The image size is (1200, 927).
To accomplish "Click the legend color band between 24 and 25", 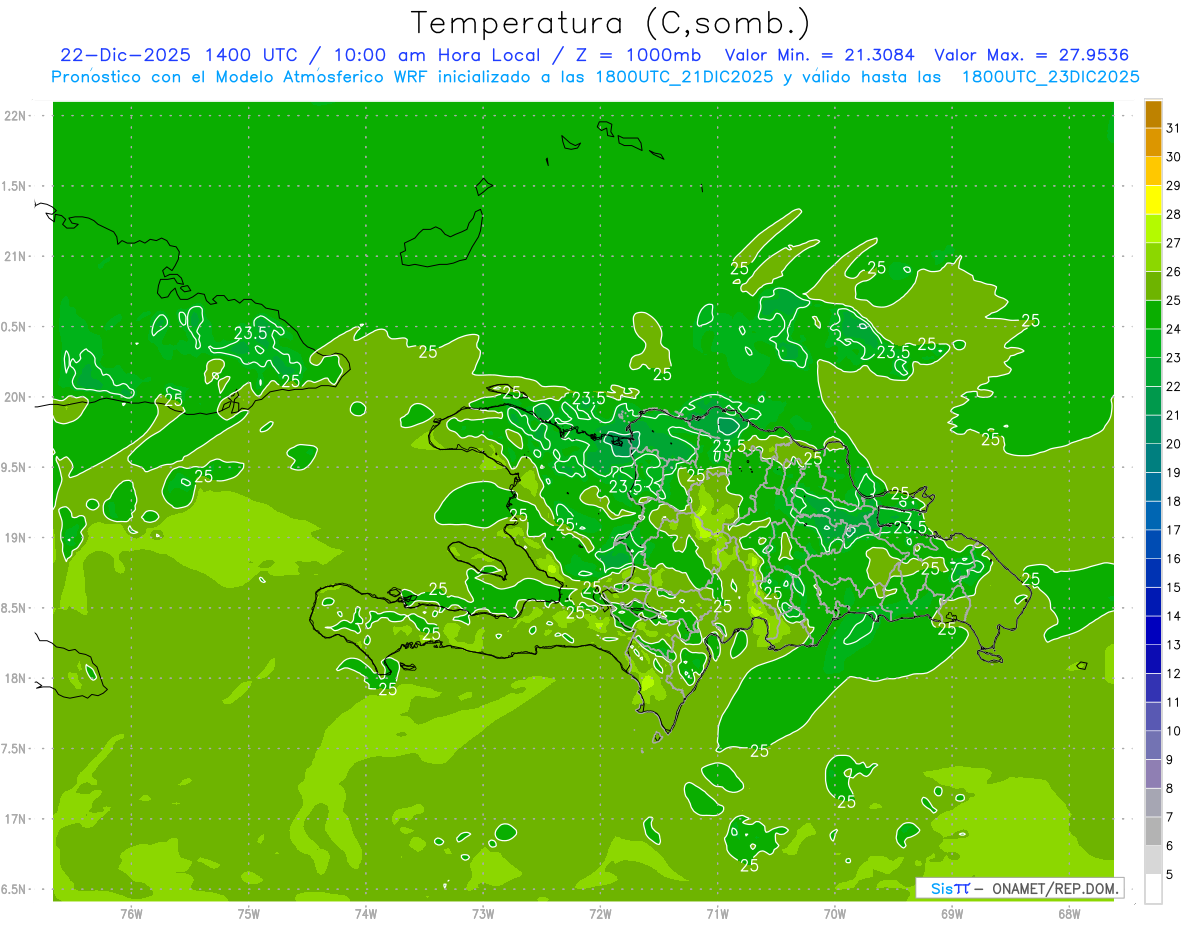I will 1153,315.
